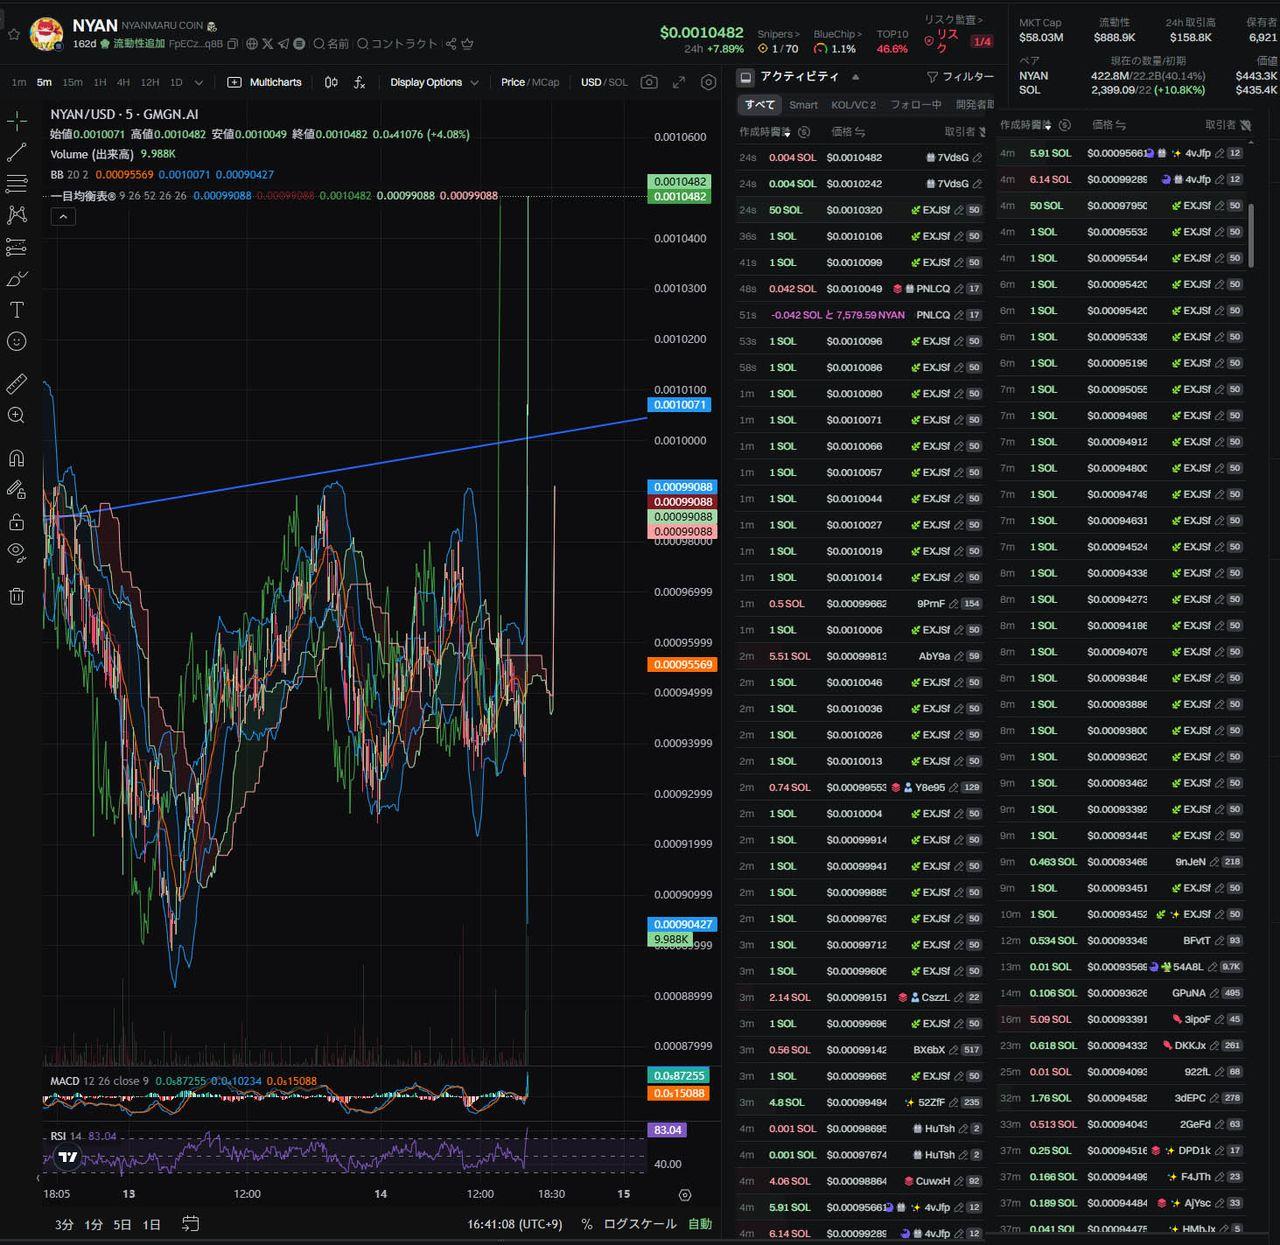Select the text annotation tool
The image size is (1280, 1245).
pyautogui.click(x=17, y=310)
